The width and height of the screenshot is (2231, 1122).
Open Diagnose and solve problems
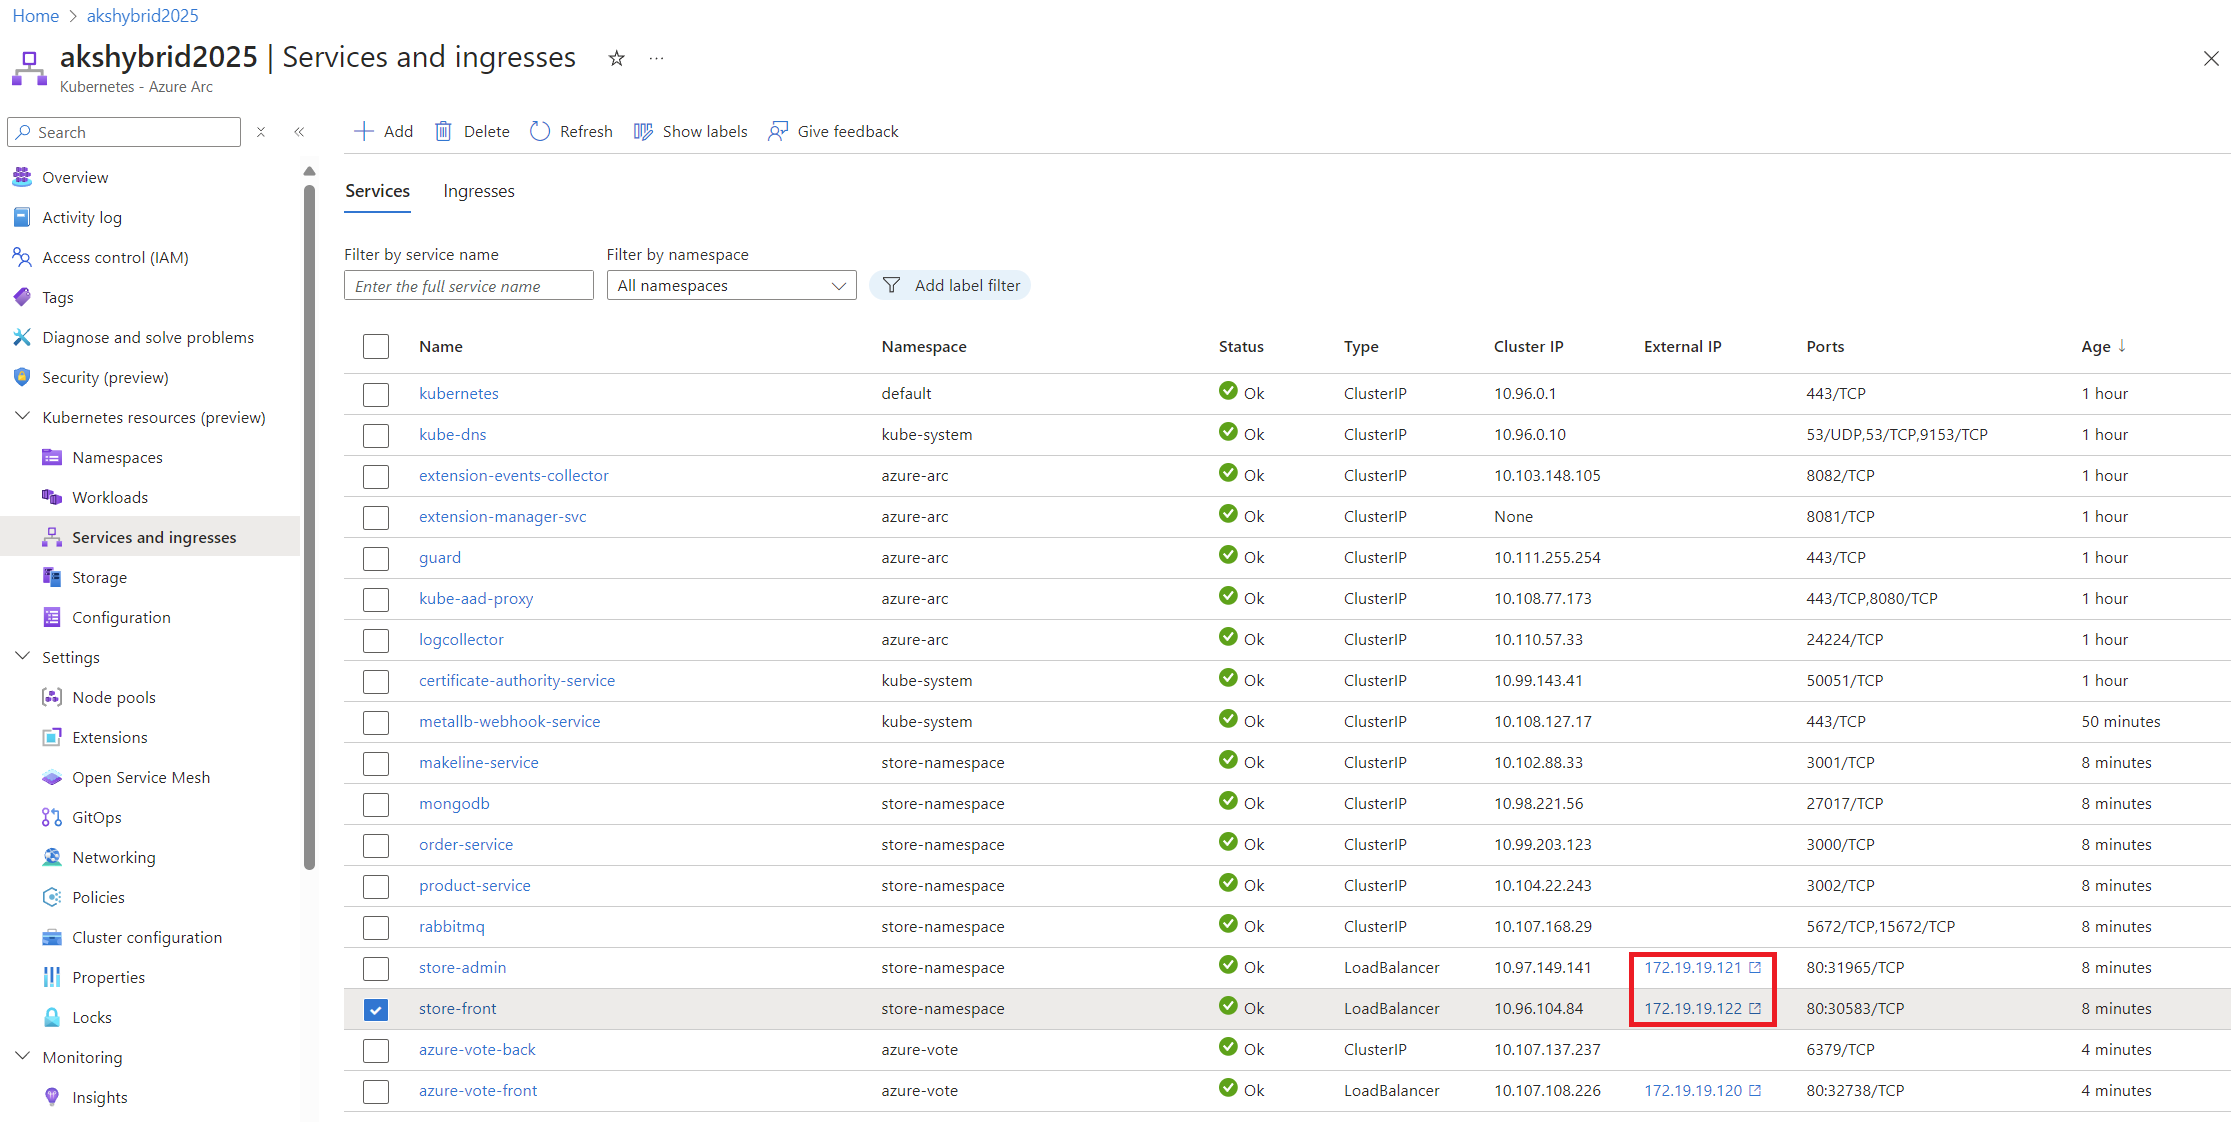148,337
